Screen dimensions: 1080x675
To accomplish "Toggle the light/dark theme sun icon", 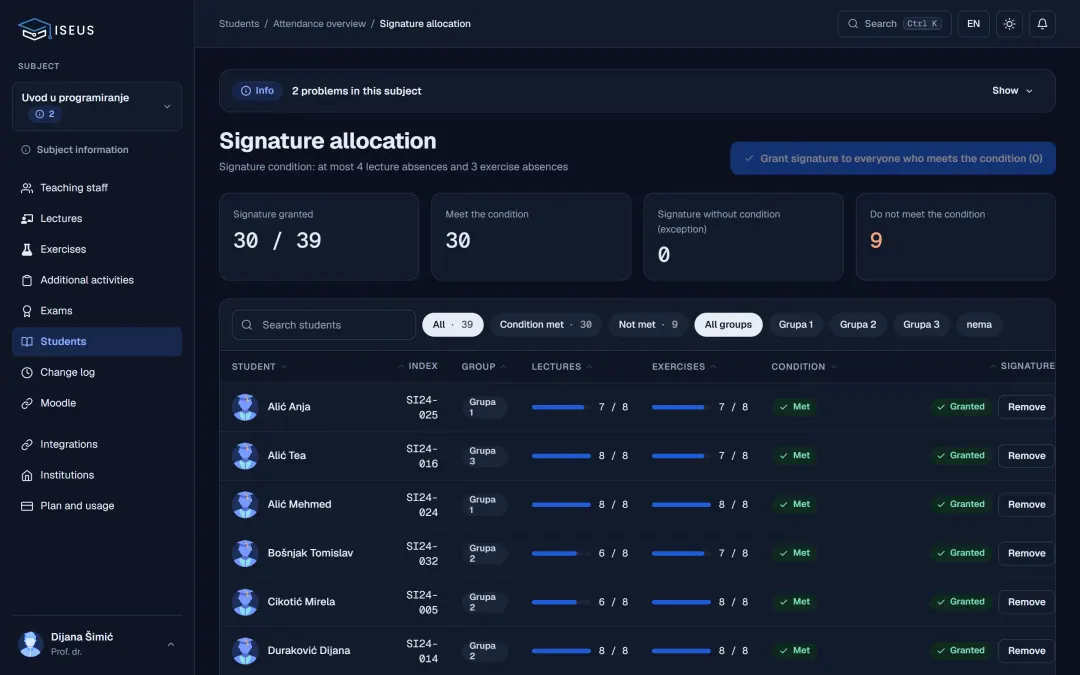I will (x=1009, y=24).
